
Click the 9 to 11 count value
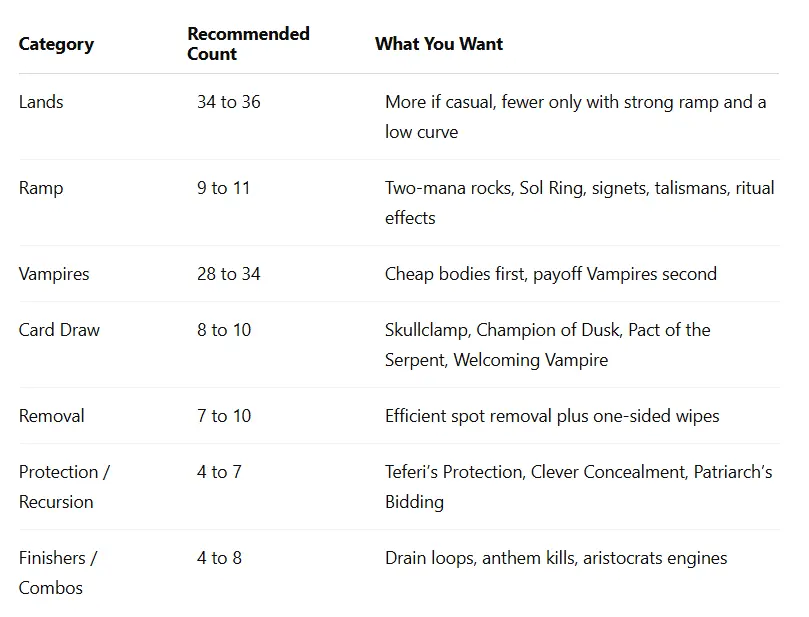223,188
